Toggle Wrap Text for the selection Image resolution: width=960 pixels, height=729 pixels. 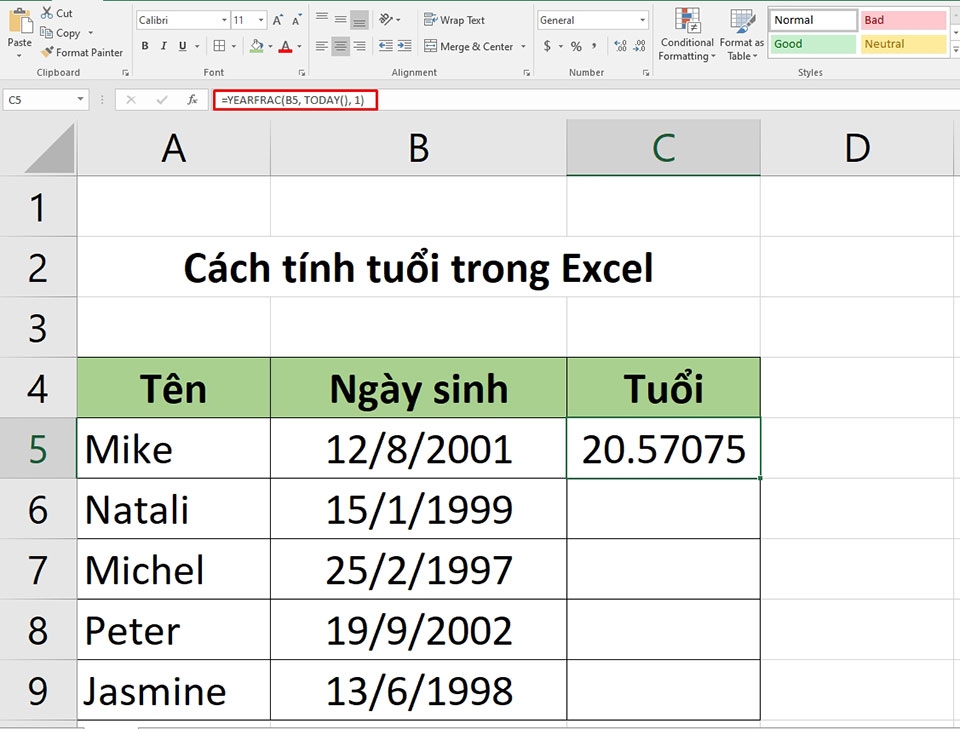click(455, 19)
